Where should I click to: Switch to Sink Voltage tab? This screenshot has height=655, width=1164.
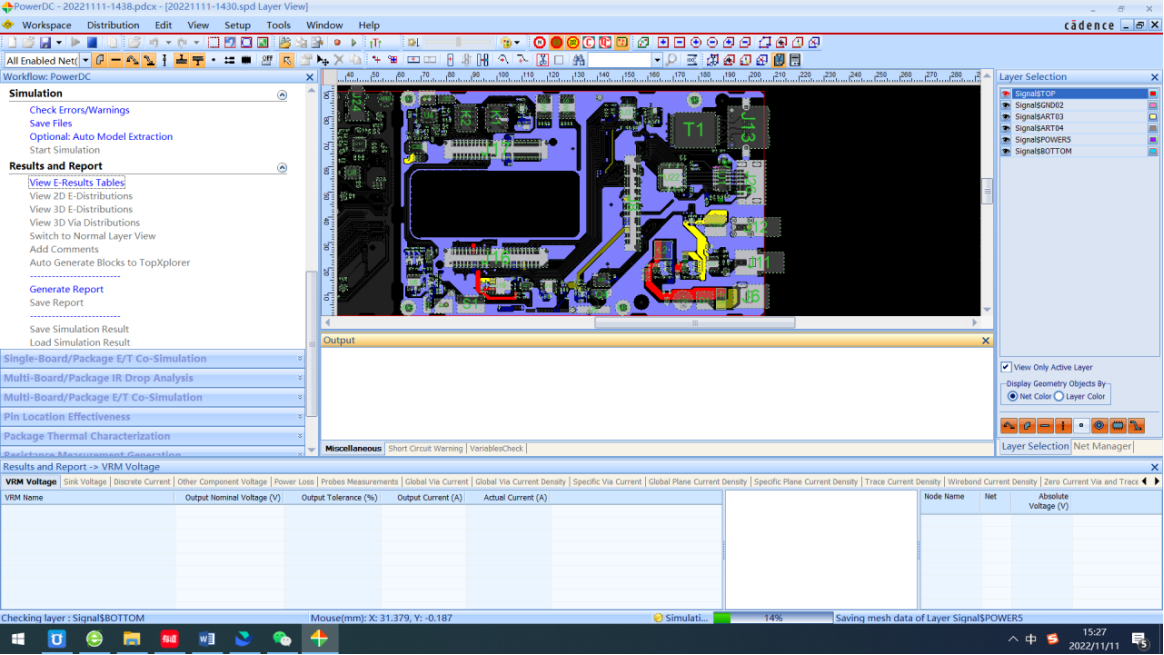pos(85,482)
